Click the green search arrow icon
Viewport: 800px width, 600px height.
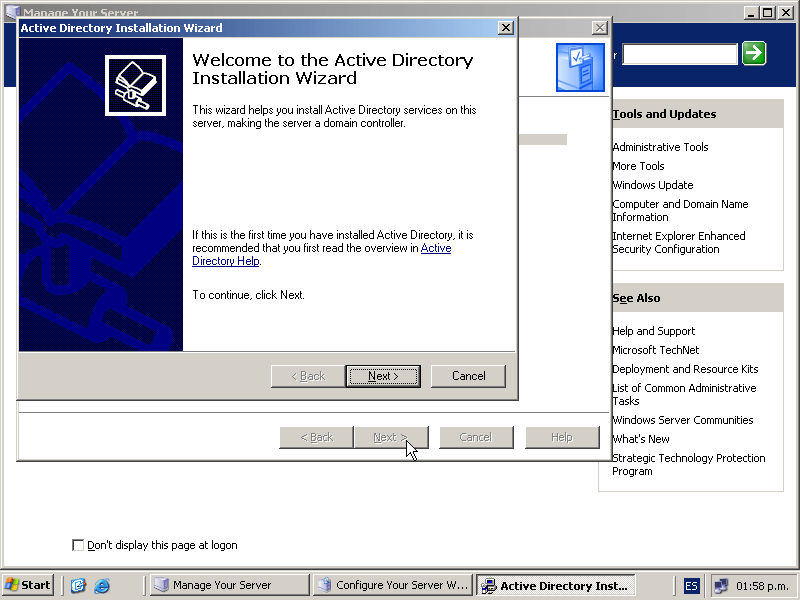pos(754,53)
